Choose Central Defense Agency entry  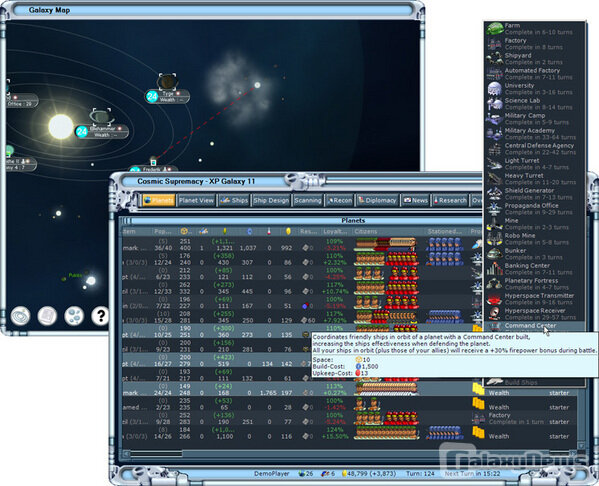[535, 149]
